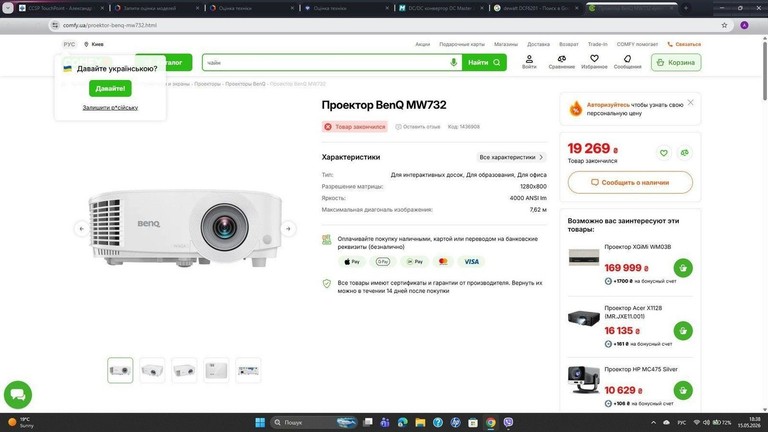The image size is (768, 432).
Task: Select the fifth projector thumbnail
Action: [248, 370]
